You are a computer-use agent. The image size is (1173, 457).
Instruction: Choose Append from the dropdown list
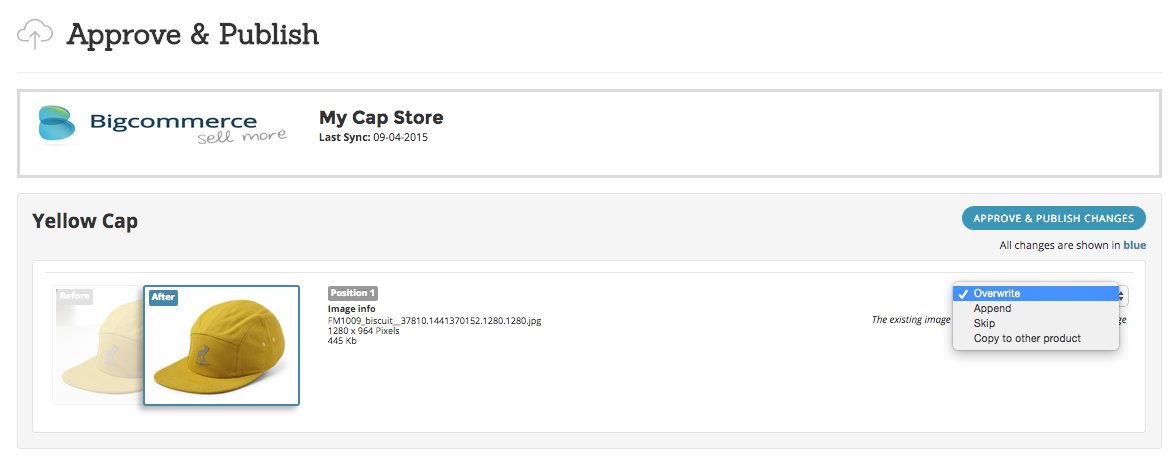992,309
